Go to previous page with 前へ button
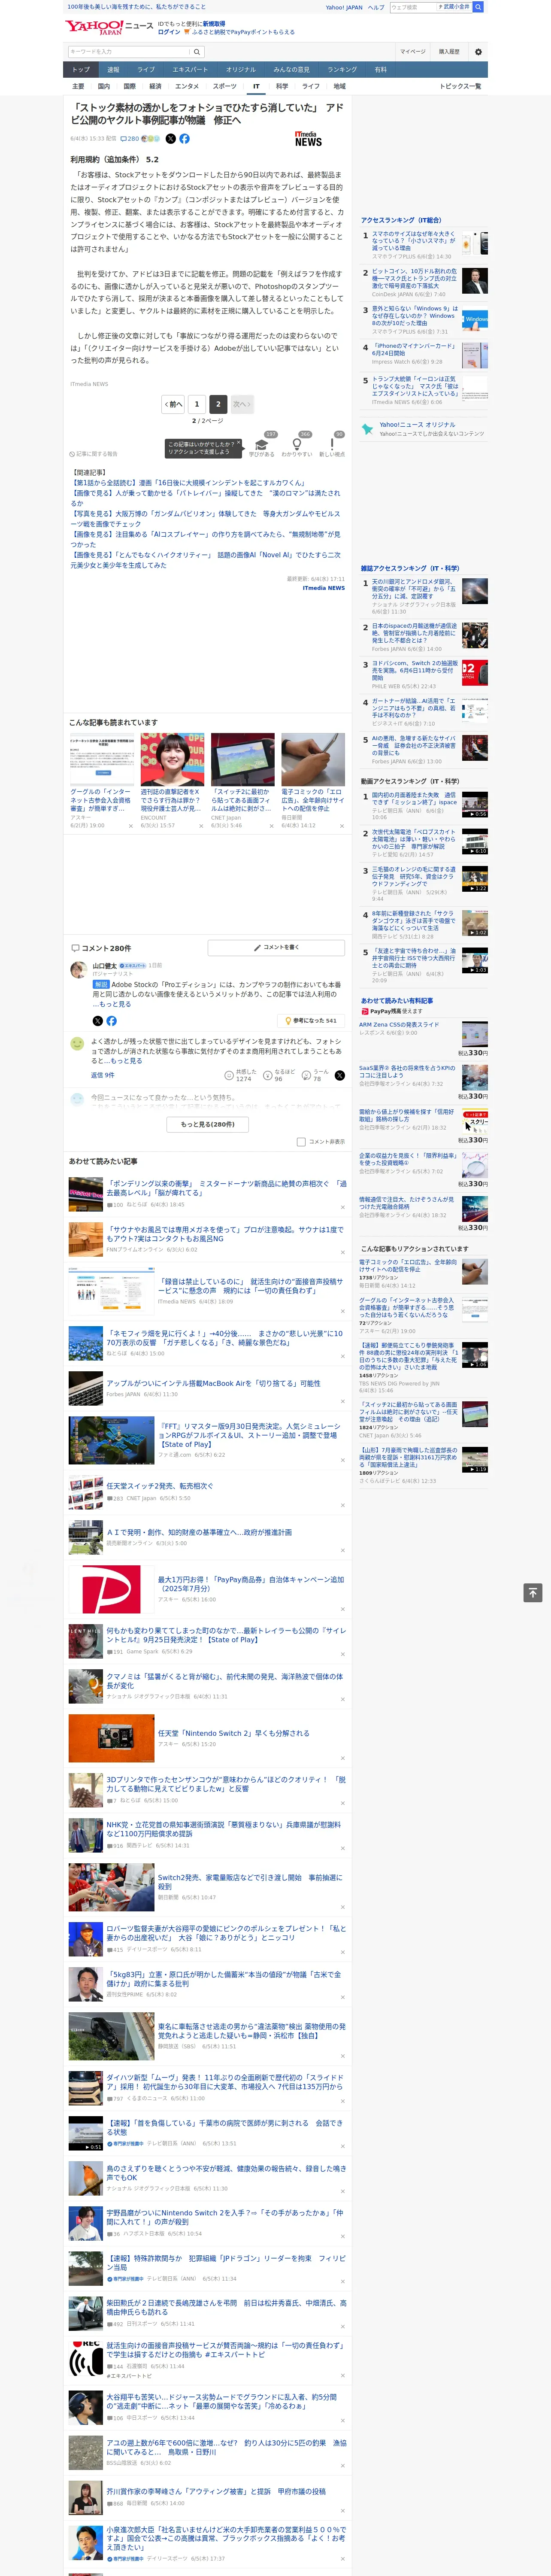551x2576 pixels. click(x=174, y=404)
